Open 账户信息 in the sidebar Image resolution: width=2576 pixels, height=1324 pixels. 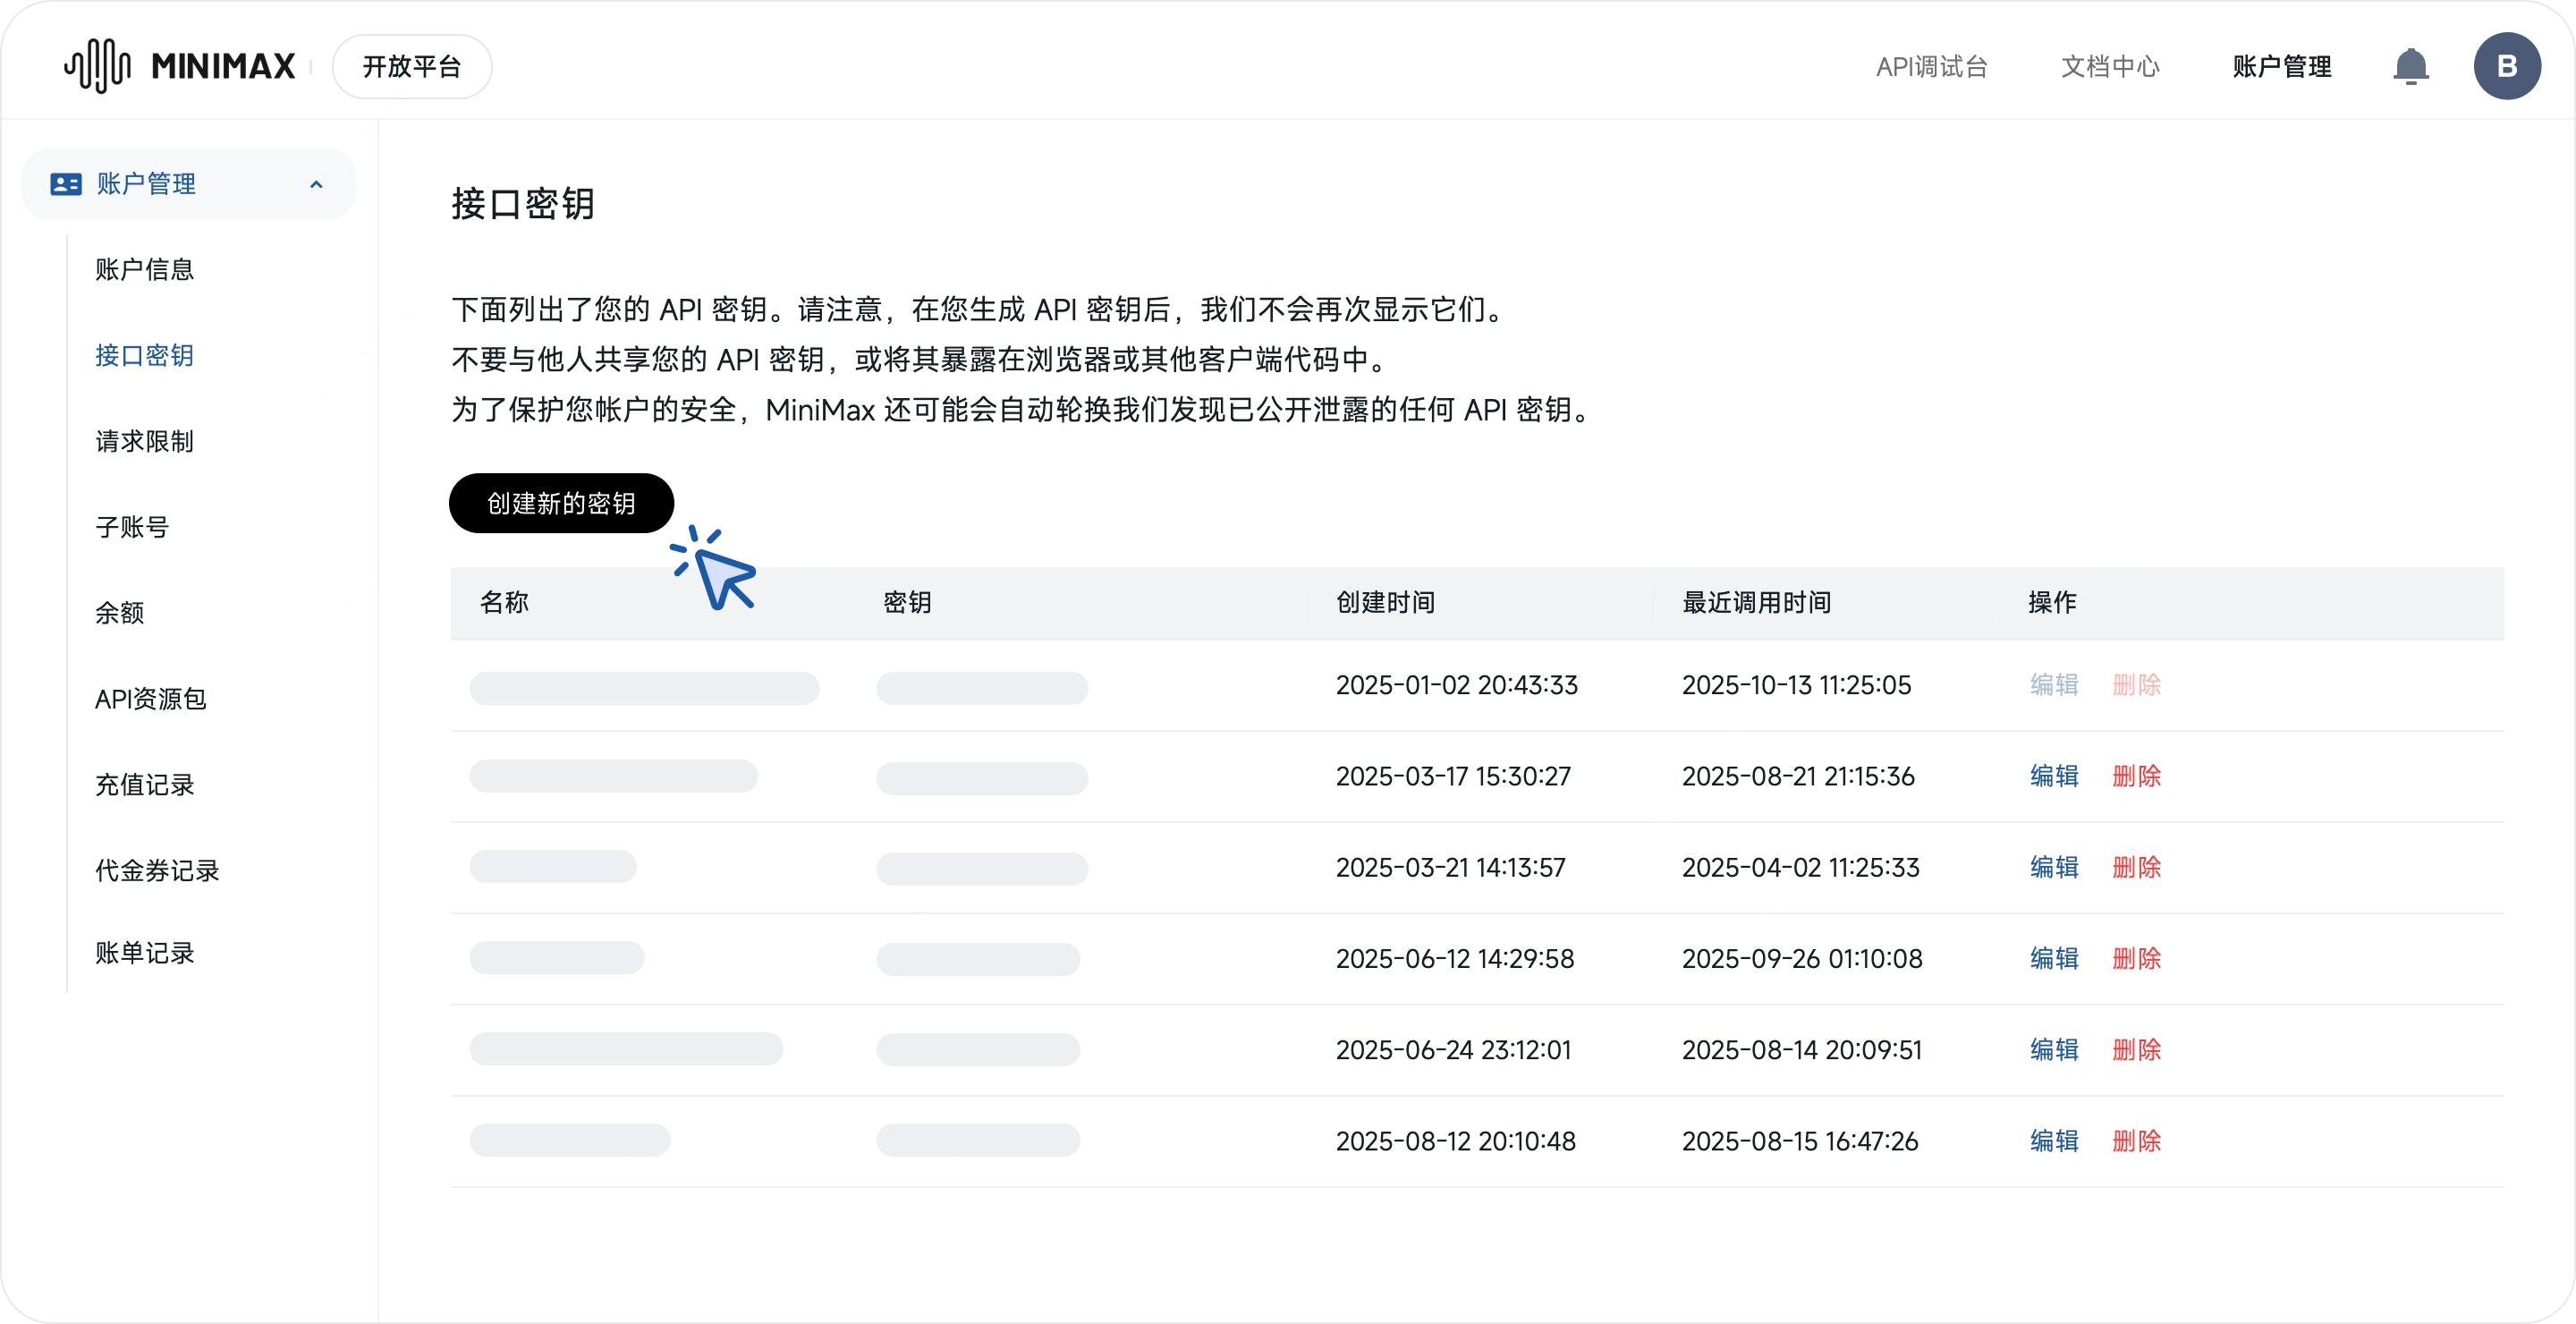(x=145, y=269)
